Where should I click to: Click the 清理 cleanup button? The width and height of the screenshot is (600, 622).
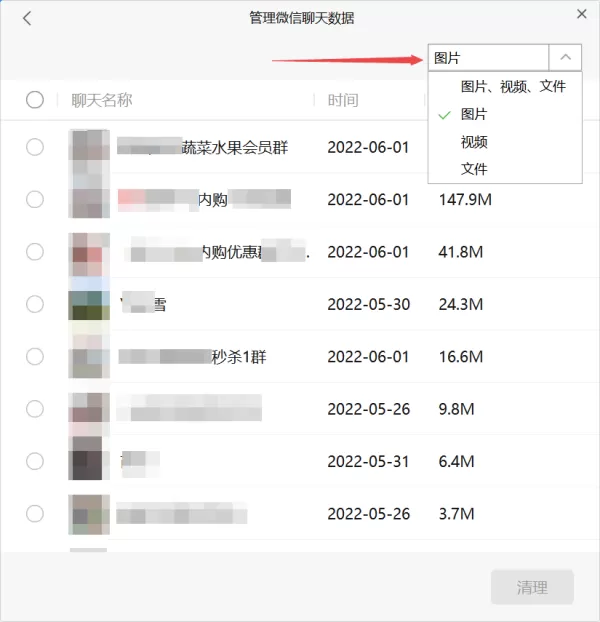pyautogui.click(x=532, y=587)
